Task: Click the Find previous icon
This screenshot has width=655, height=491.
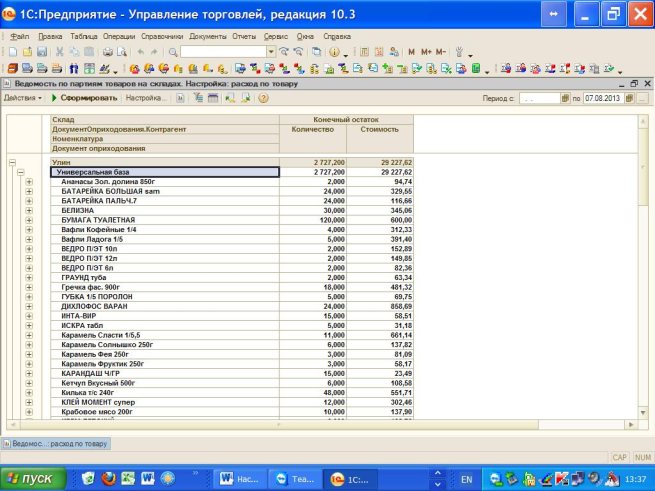Action: coord(298,52)
